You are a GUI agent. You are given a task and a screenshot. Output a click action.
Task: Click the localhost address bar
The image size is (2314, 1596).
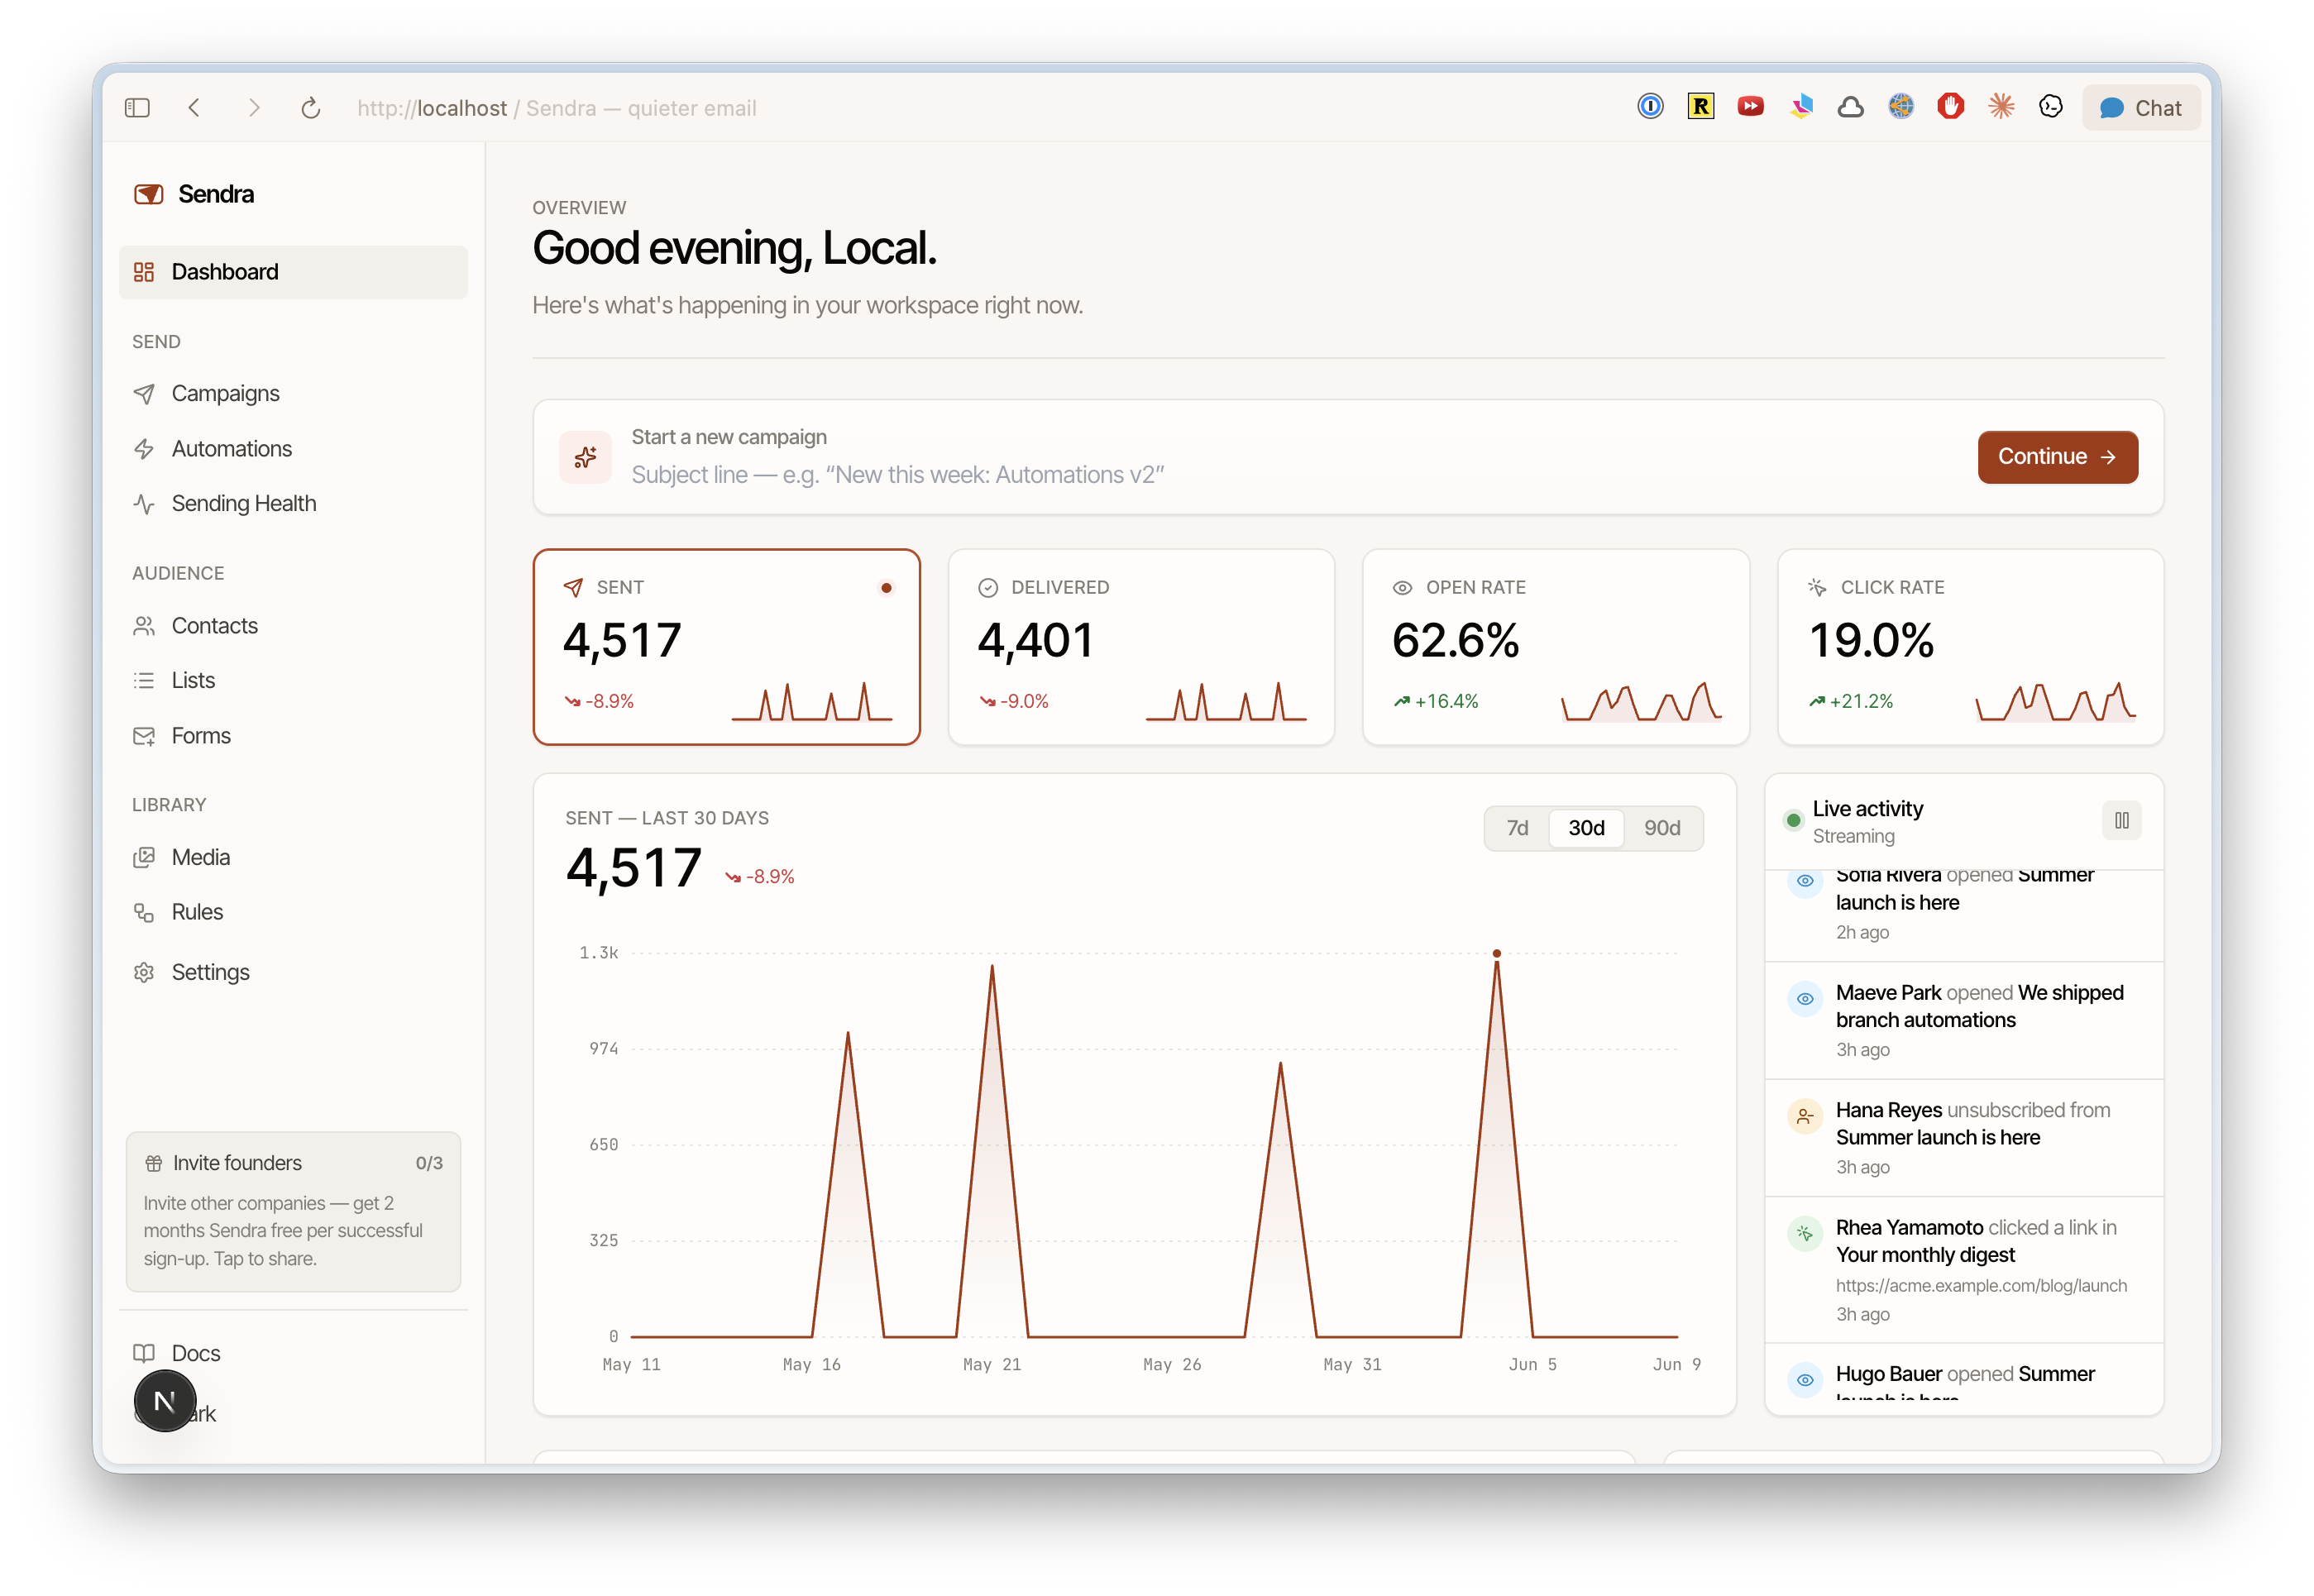[x=557, y=108]
